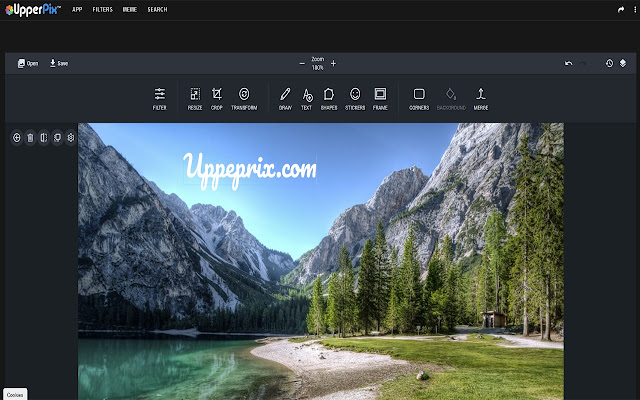Click the Save button
Viewport: 640px width, 400px height.
(x=59, y=63)
